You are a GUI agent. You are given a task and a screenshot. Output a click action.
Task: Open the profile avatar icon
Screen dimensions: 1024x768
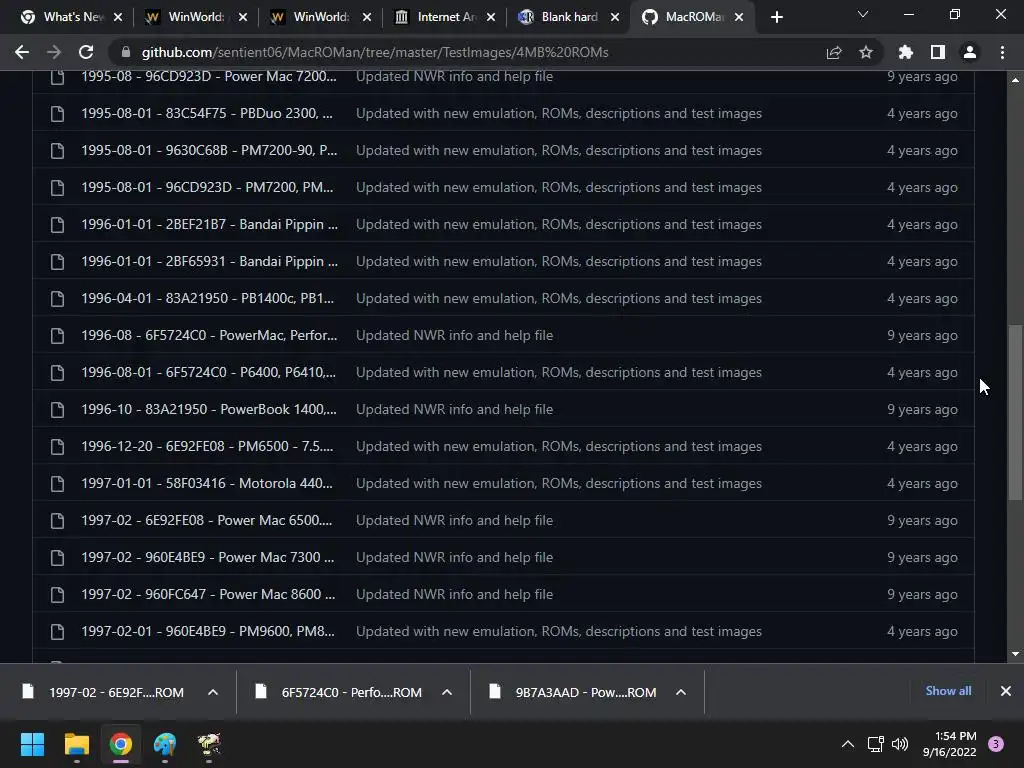tap(970, 52)
